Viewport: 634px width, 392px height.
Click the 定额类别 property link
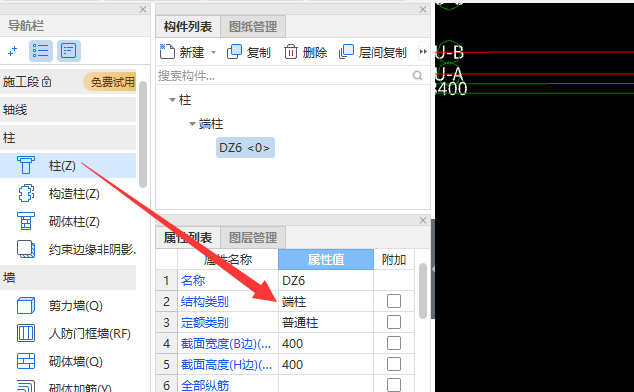(x=205, y=322)
